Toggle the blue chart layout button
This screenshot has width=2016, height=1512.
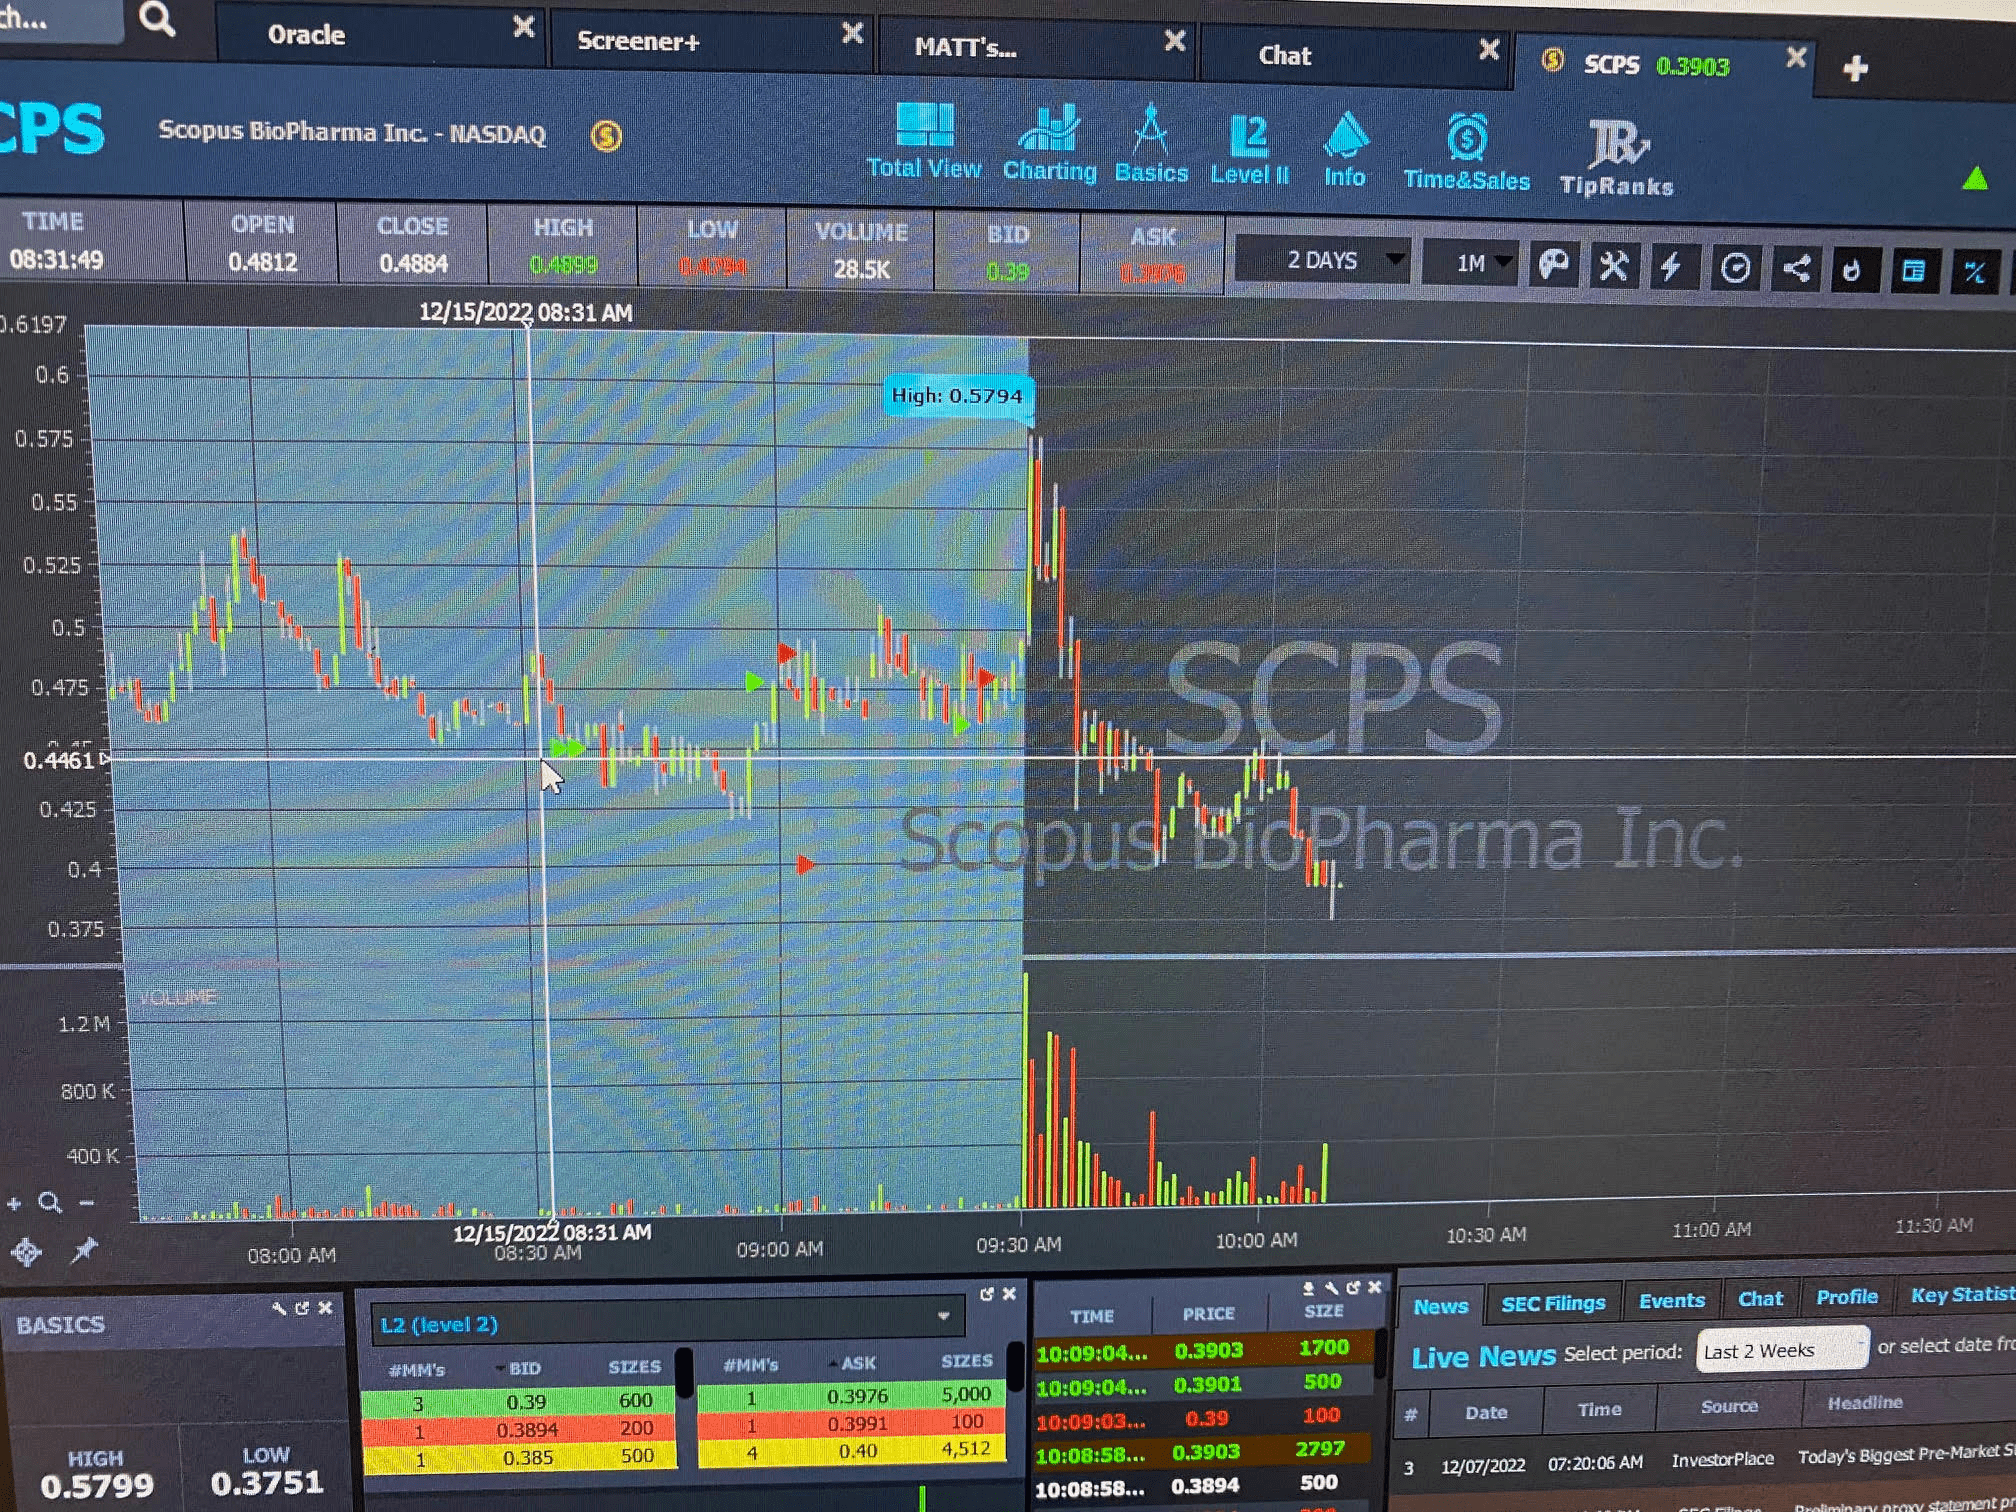[x=1913, y=270]
